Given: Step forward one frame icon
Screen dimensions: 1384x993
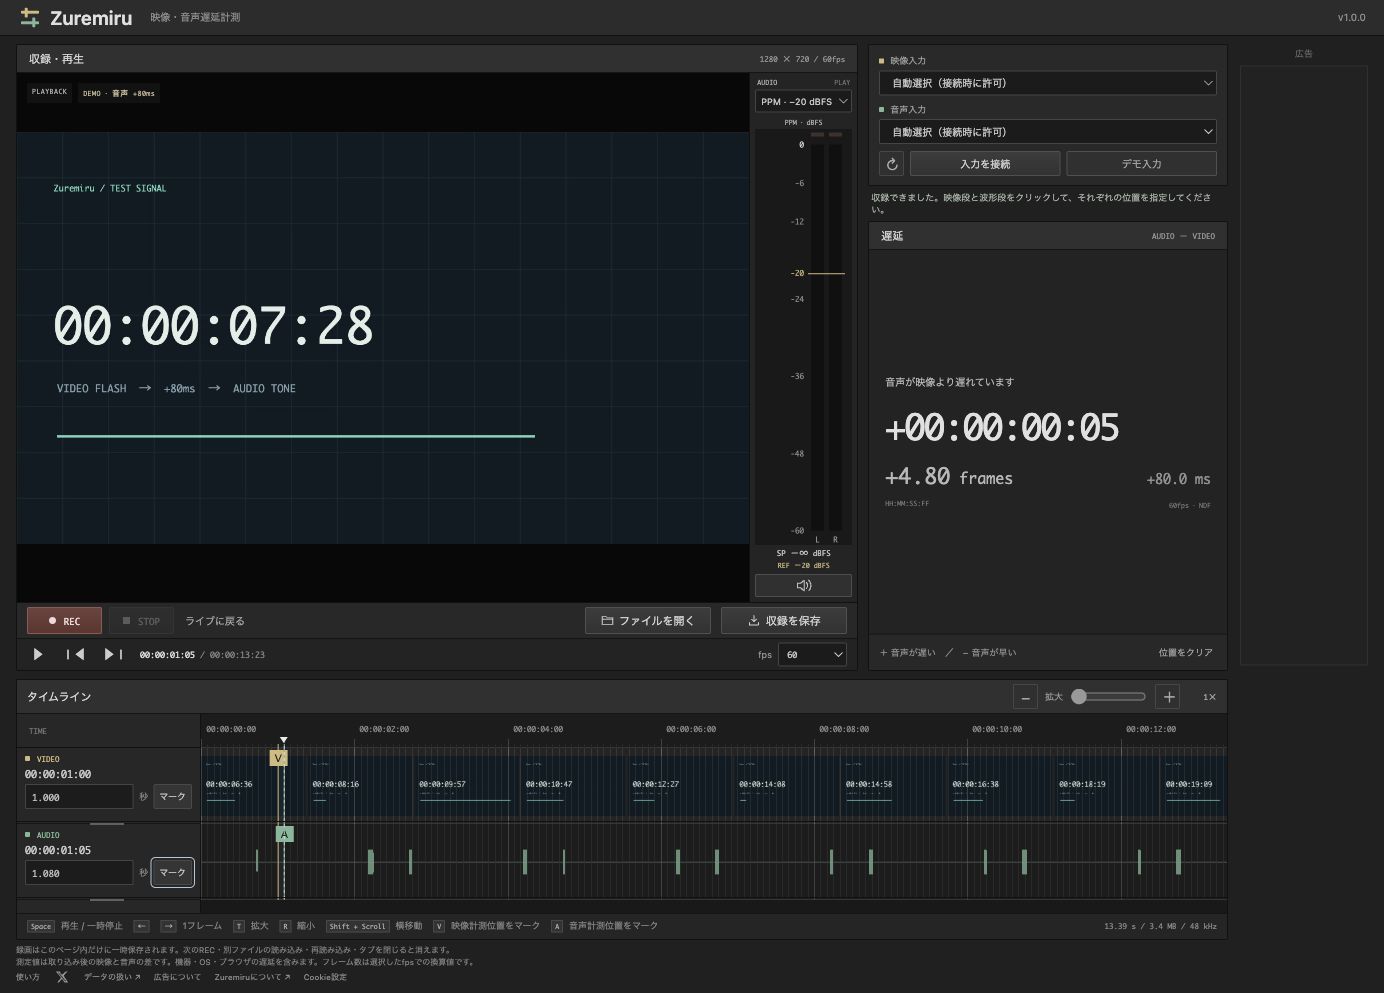Looking at the screenshot, I should [x=113, y=654].
